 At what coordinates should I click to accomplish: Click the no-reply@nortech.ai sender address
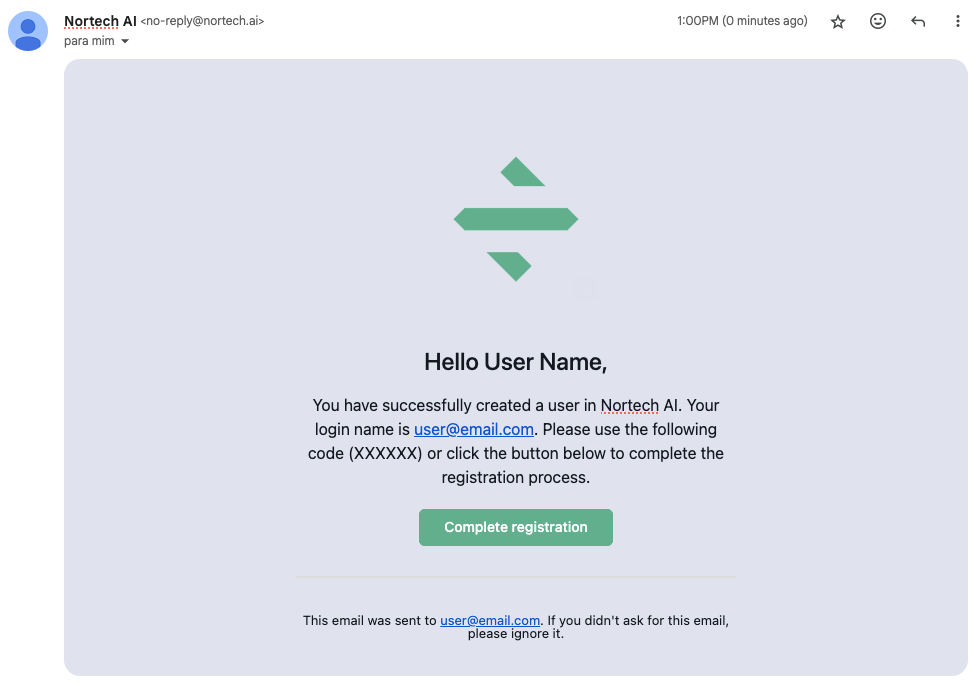pyautogui.click(x=202, y=21)
